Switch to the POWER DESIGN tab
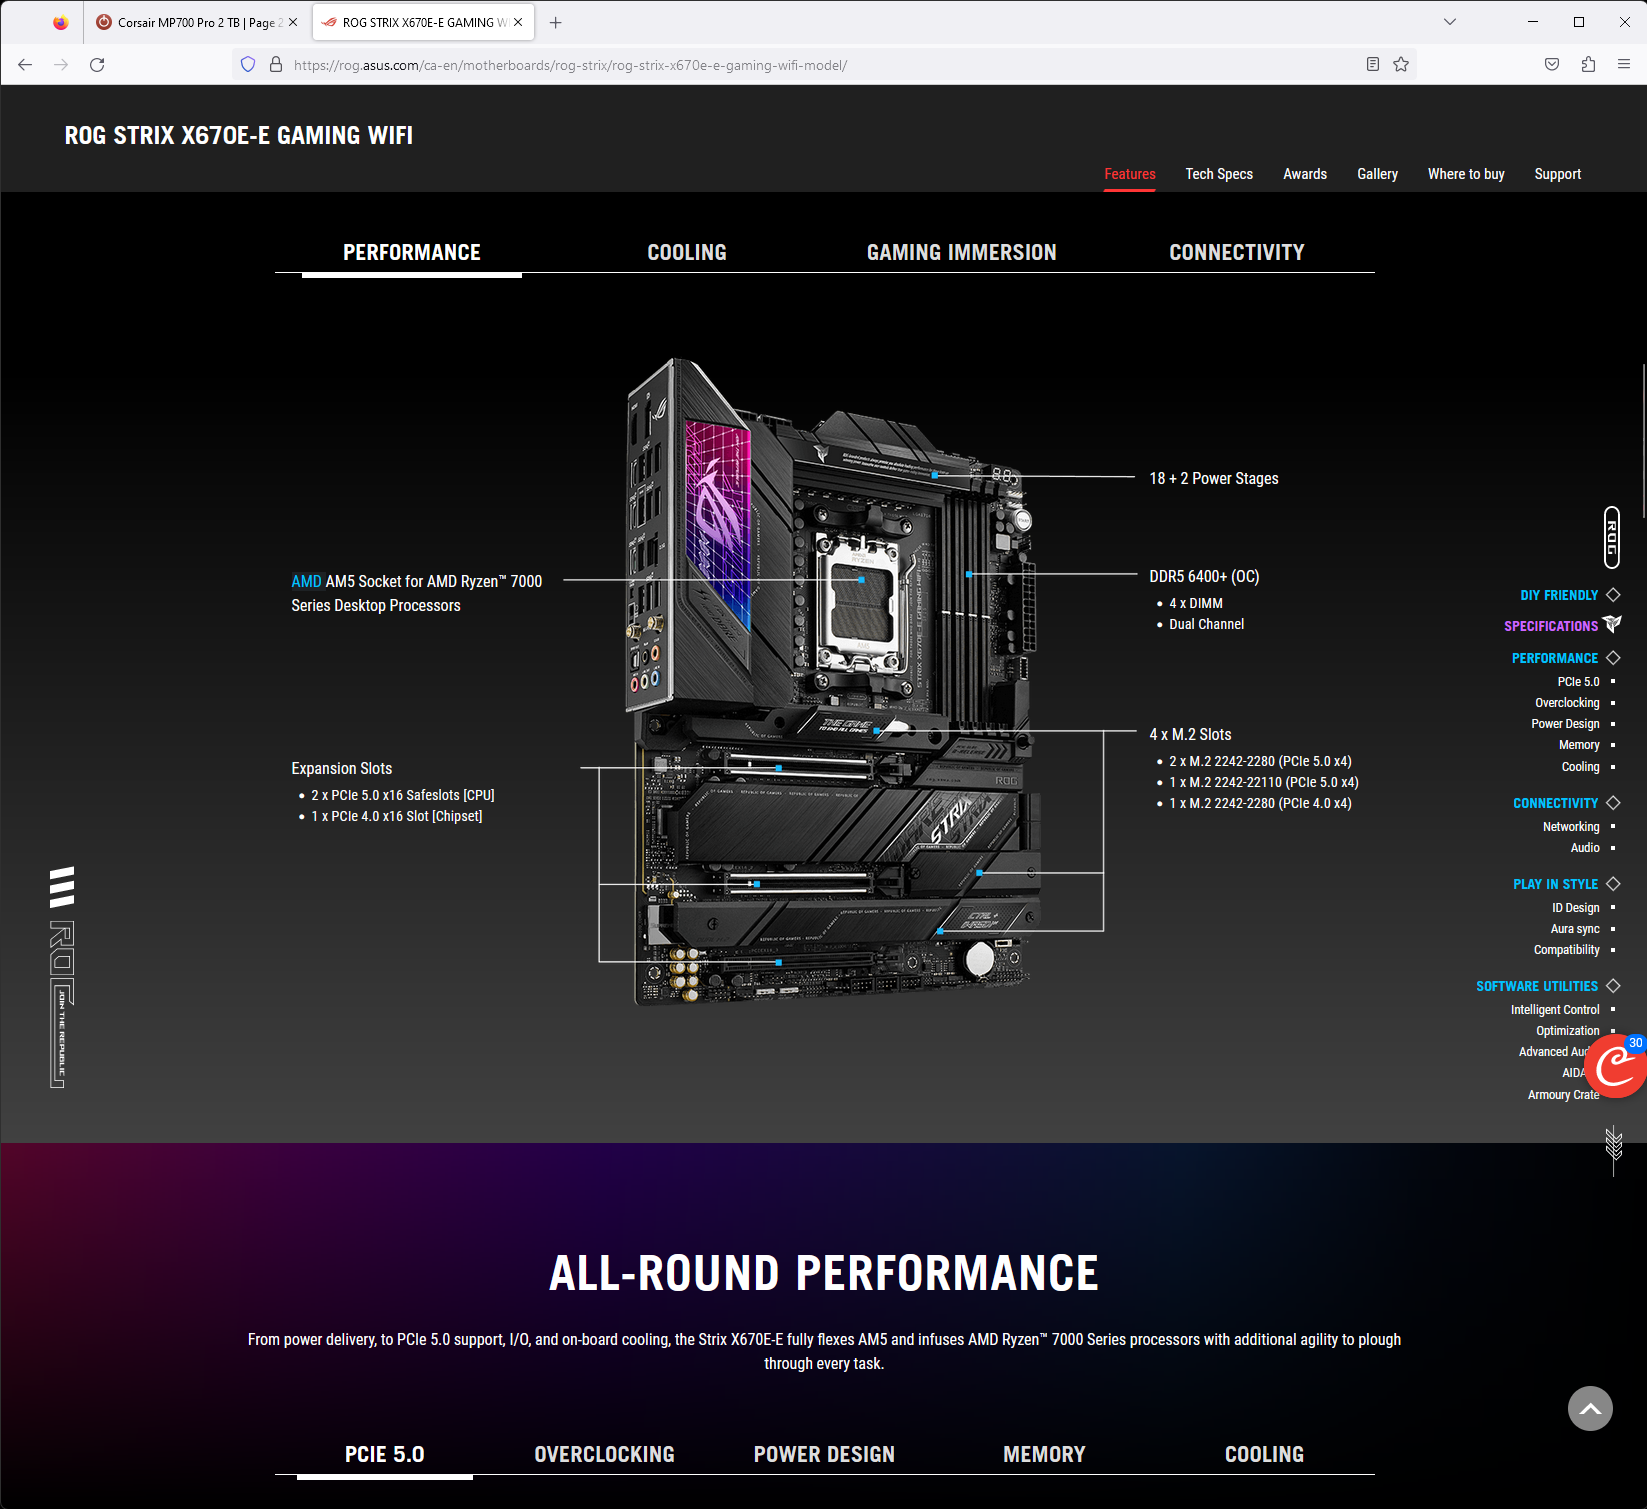Image resolution: width=1647 pixels, height=1509 pixels. pyautogui.click(x=825, y=1454)
